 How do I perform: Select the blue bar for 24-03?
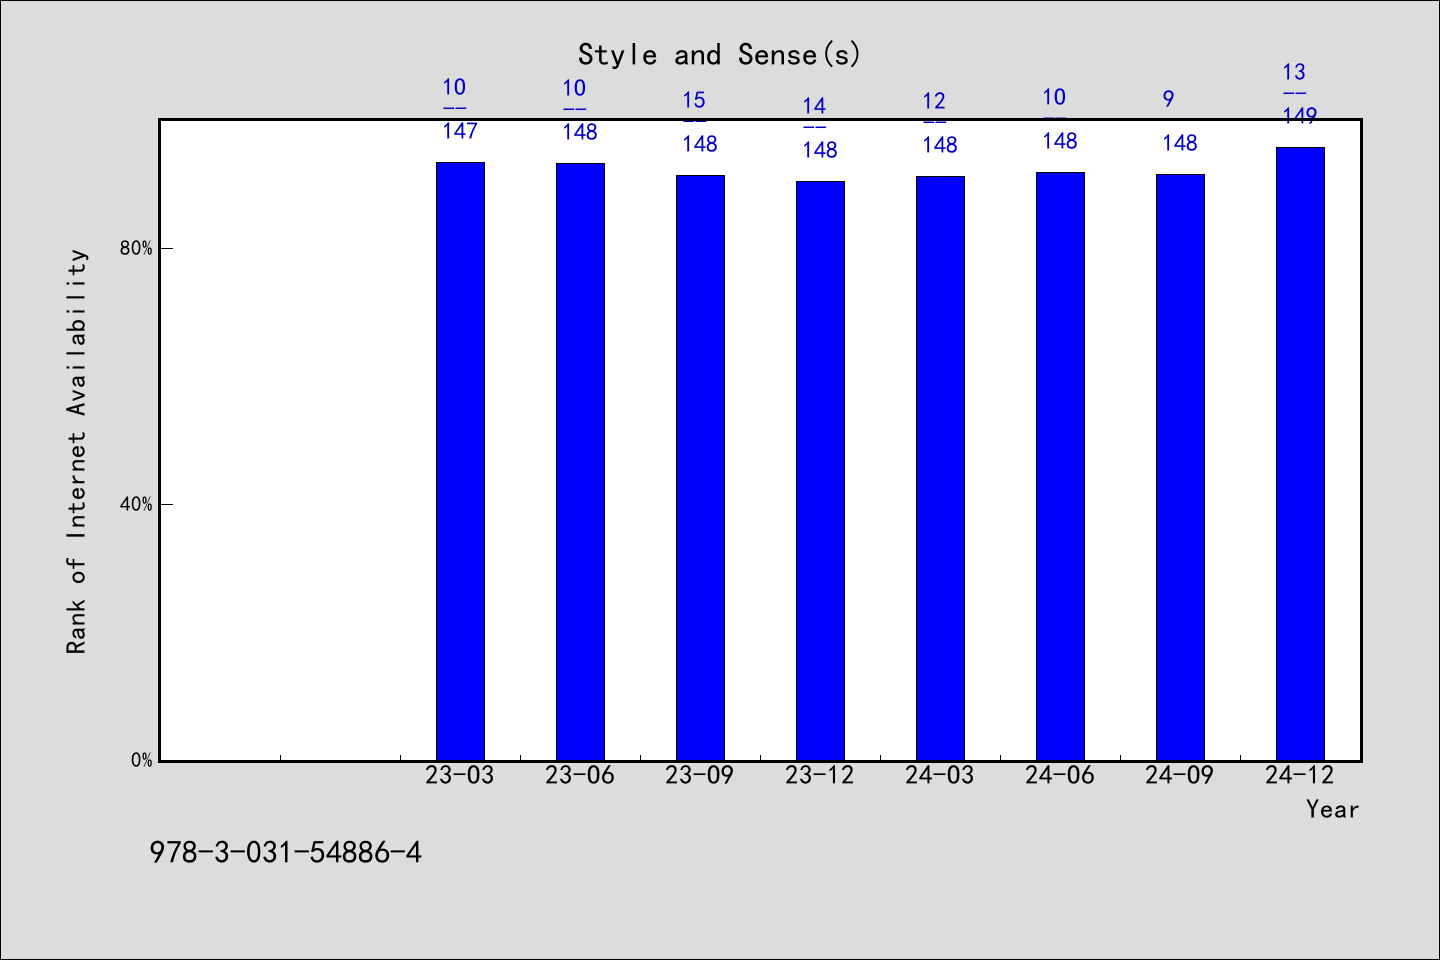[x=940, y=468]
